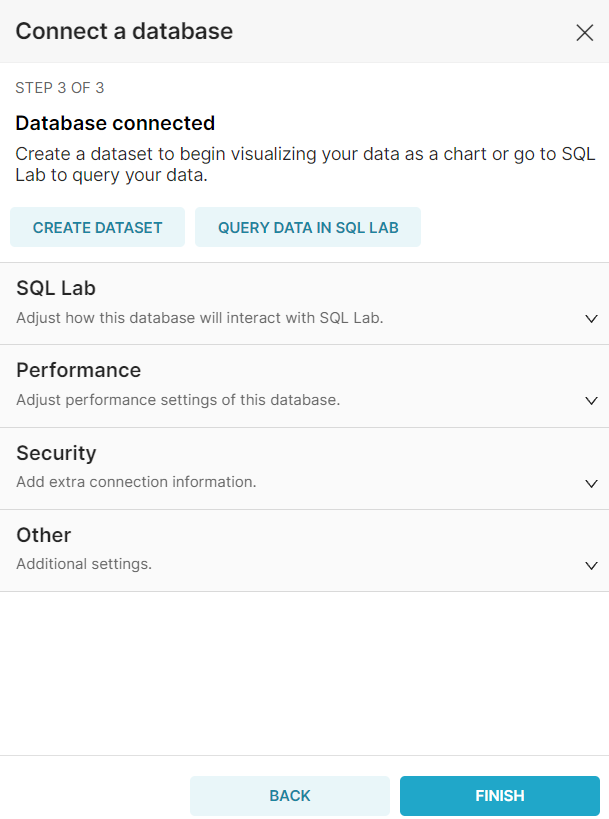Click the 'Connect a database' dialog title
The image size is (609, 819).
[x=124, y=31]
